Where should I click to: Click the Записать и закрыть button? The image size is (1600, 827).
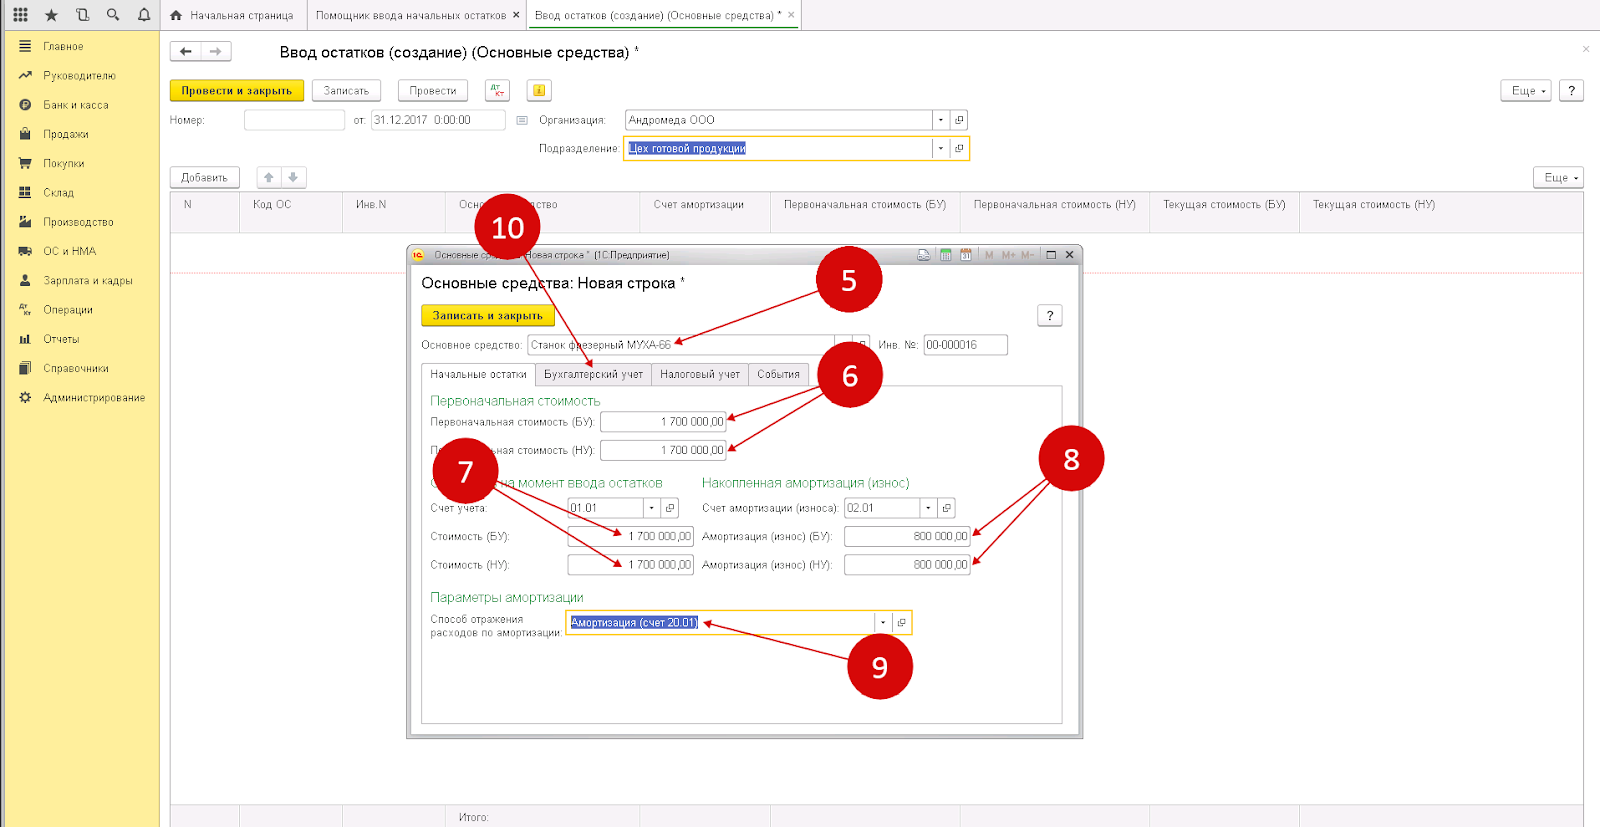(487, 315)
